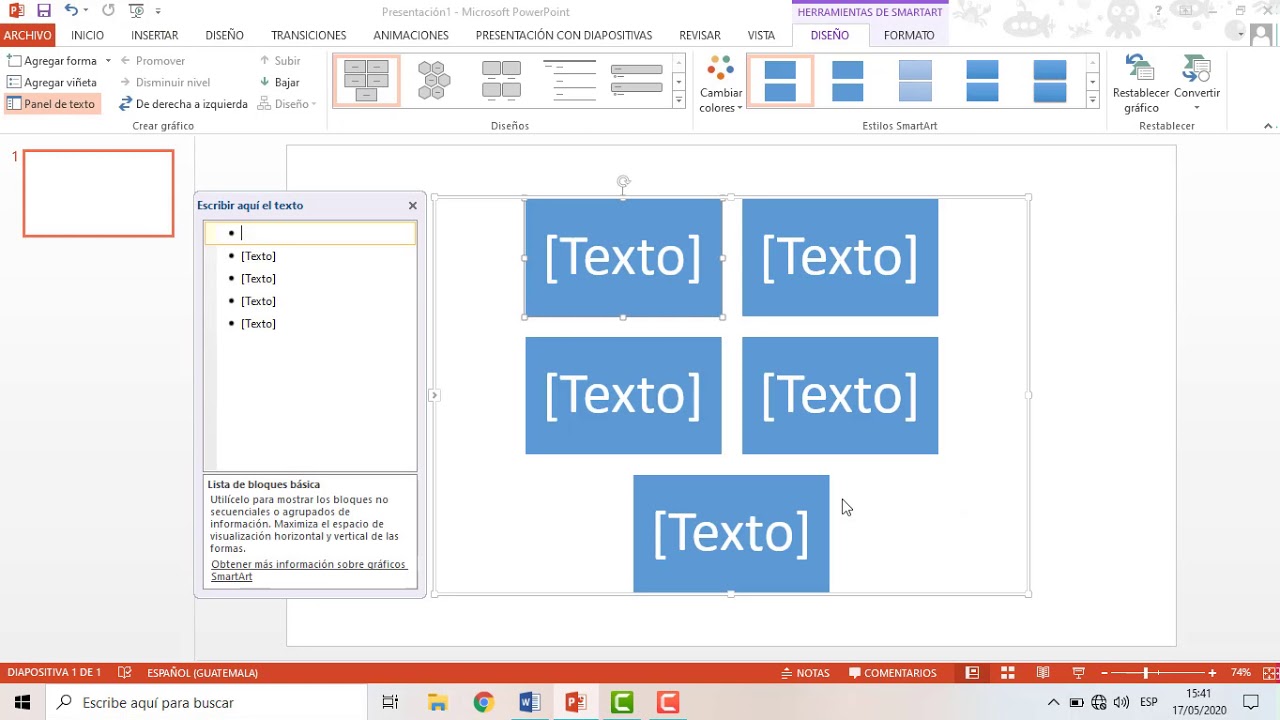Image resolution: width=1280 pixels, height=720 pixels.
Task: Expand the Diseños gallery
Action: [679, 100]
